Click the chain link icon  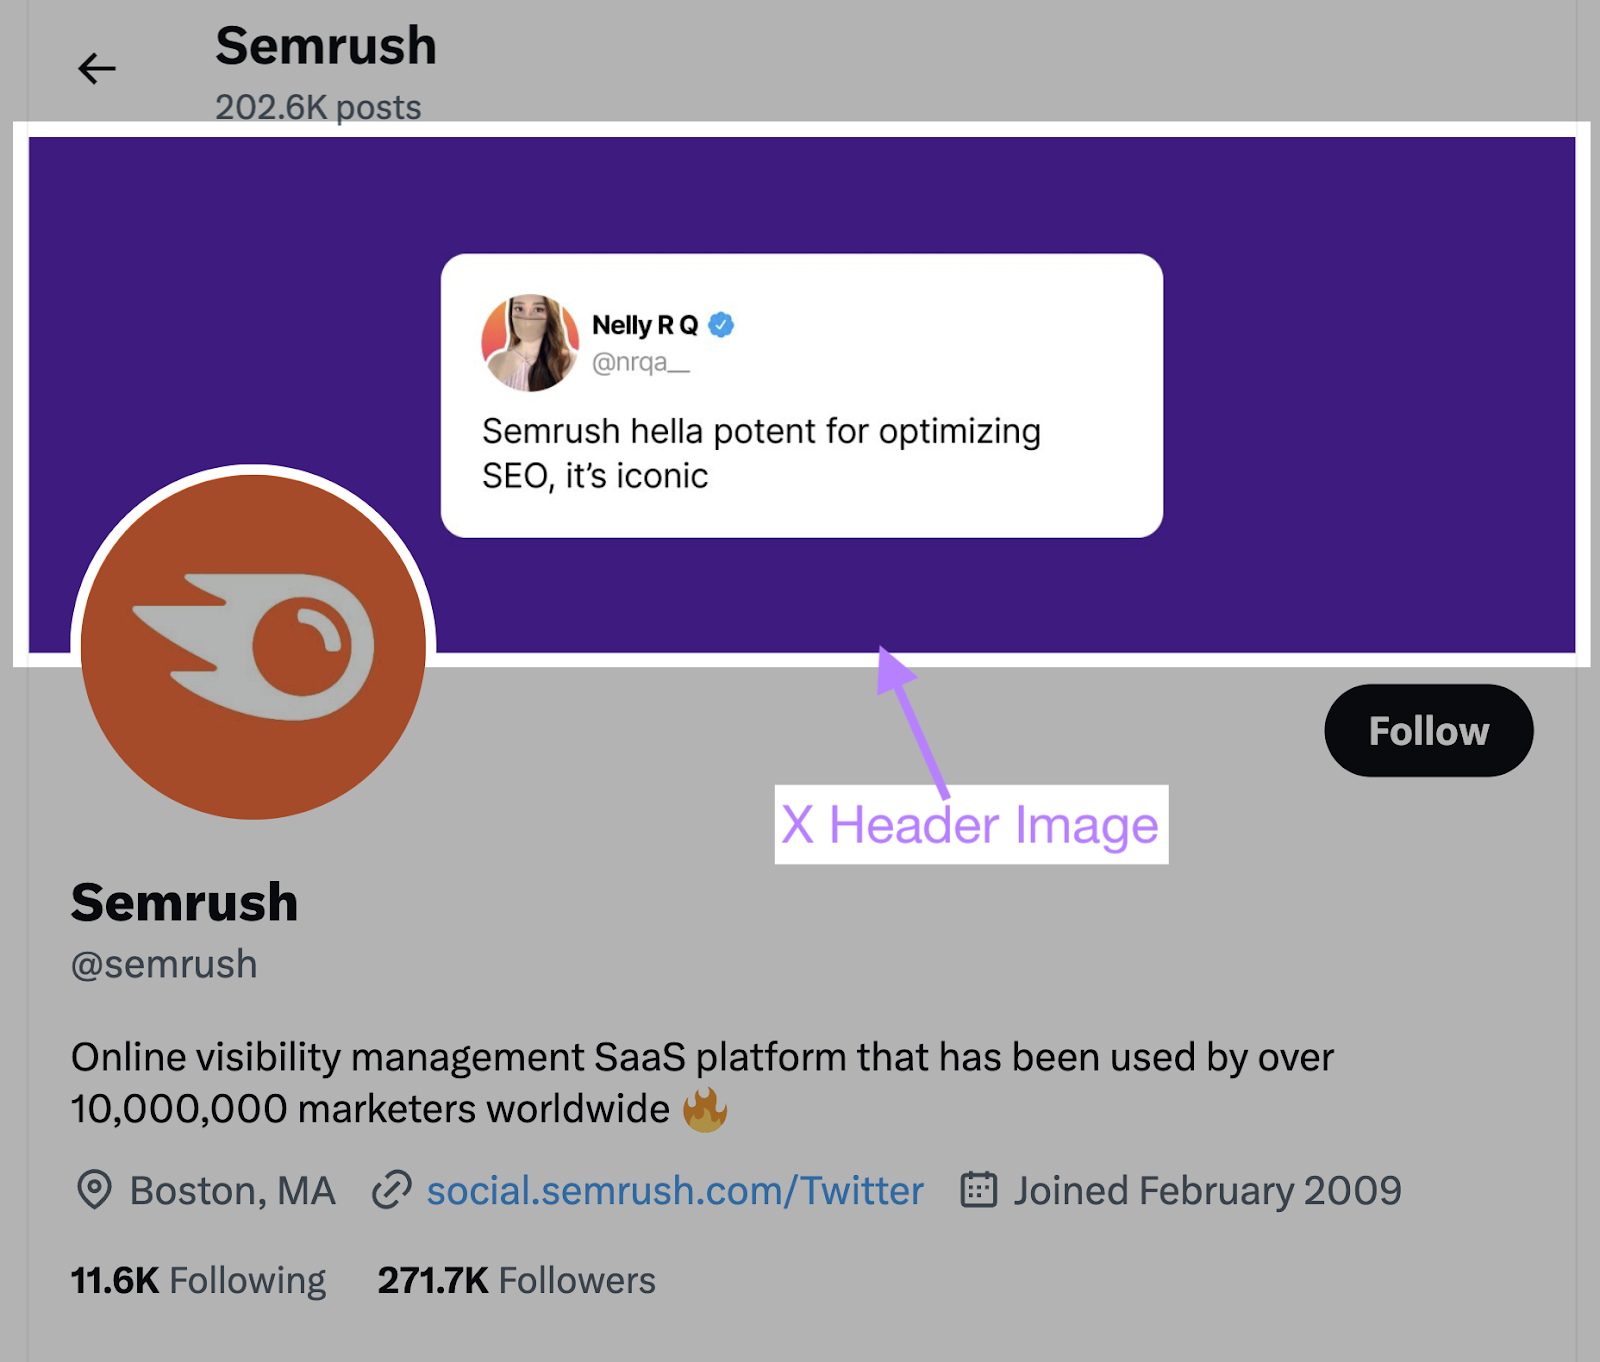392,1190
